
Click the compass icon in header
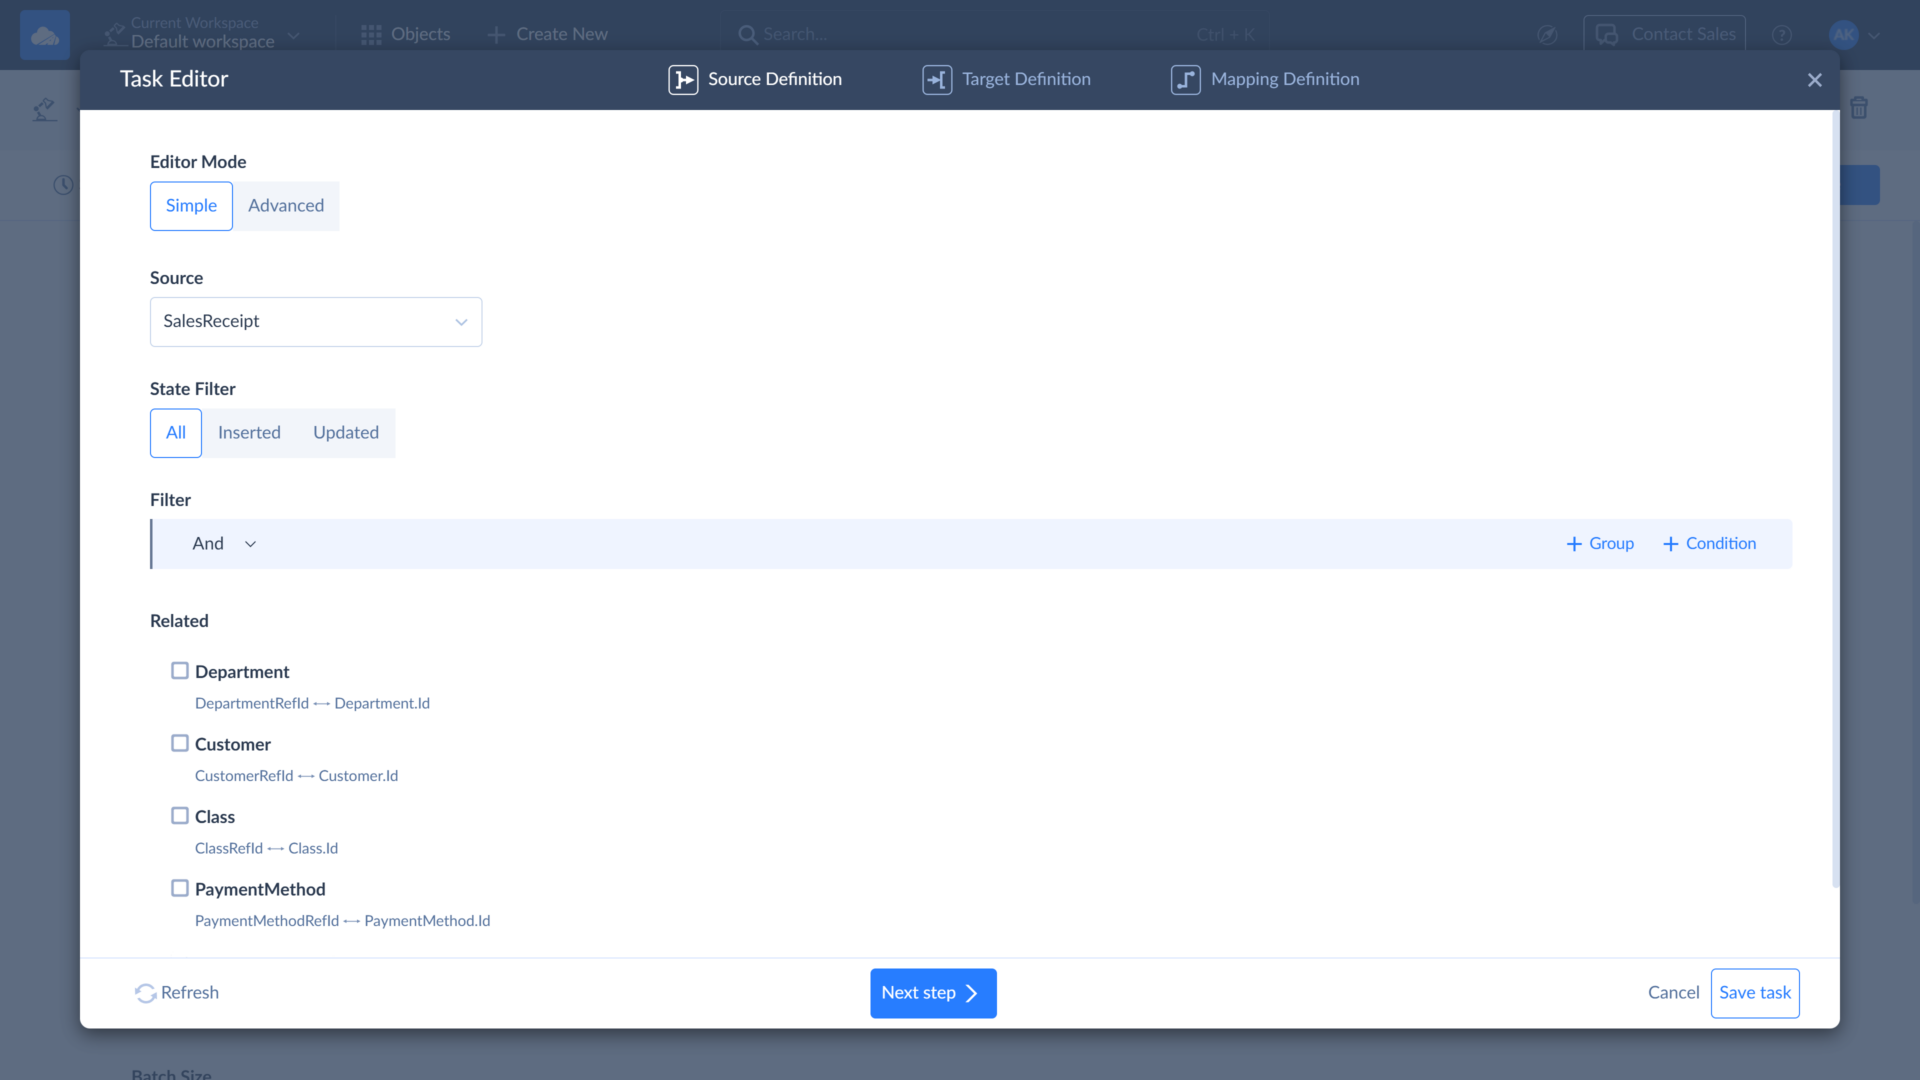click(1547, 35)
